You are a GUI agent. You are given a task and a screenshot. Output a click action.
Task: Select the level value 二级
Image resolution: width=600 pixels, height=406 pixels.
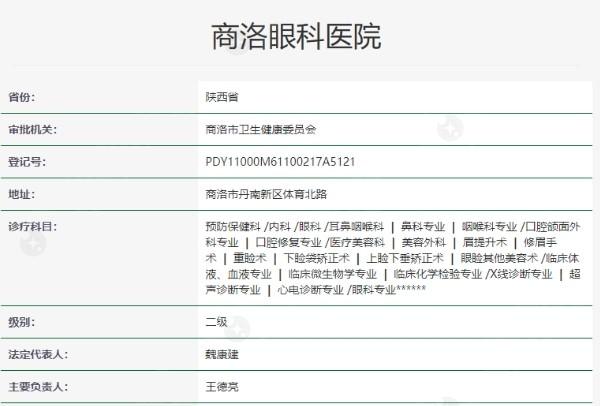click(217, 322)
